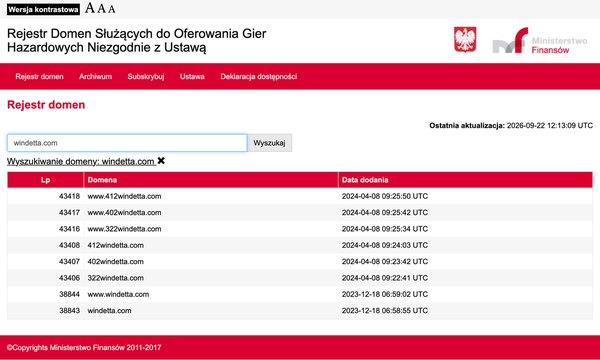The image size is (600, 360).
Task: Open Deklaracja dostępności menu item
Action: click(x=259, y=77)
